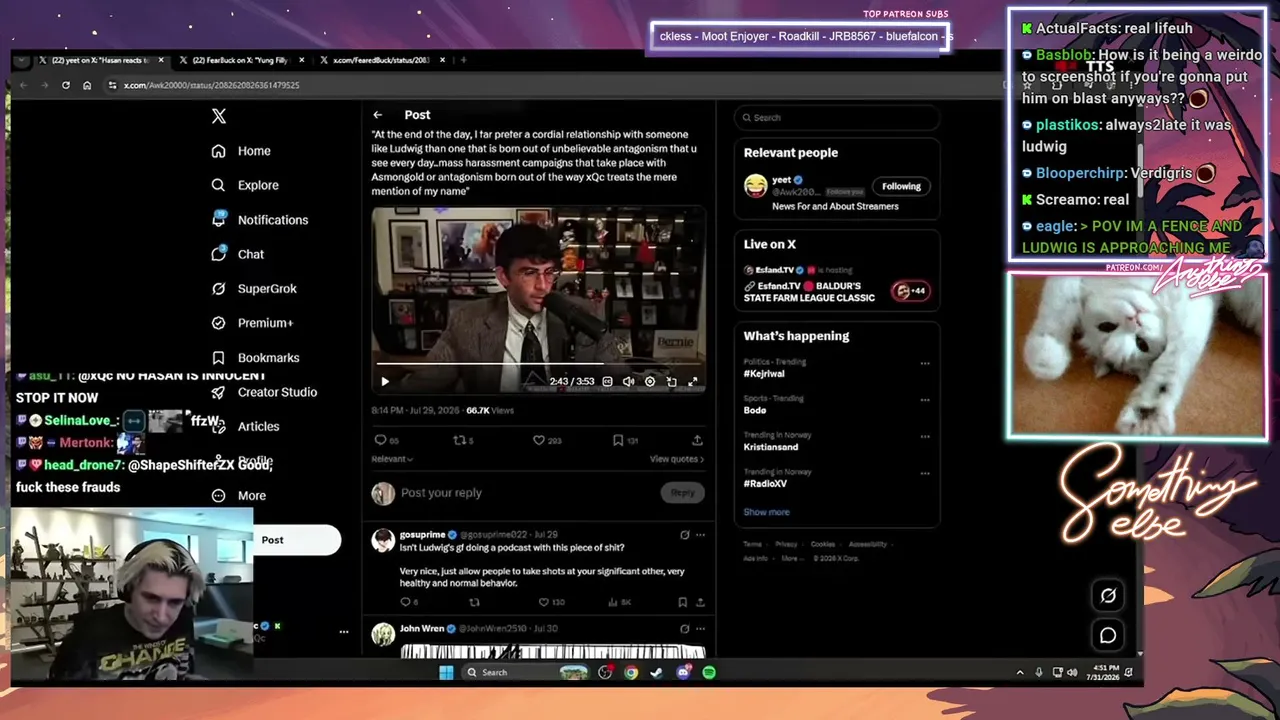Open options for #Kejriwal trend
The height and width of the screenshot is (720, 1280).
(x=924, y=363)
